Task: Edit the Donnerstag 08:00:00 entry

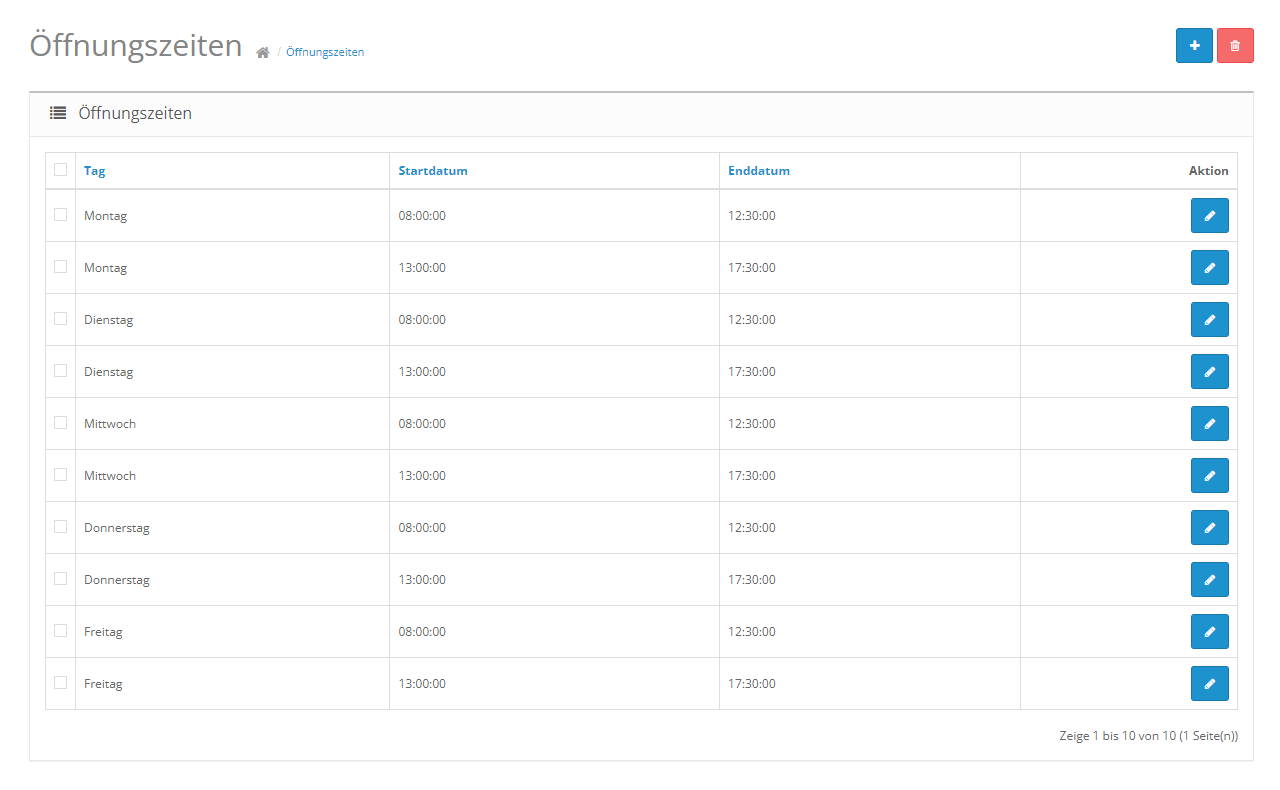Action: point(1209,528)
